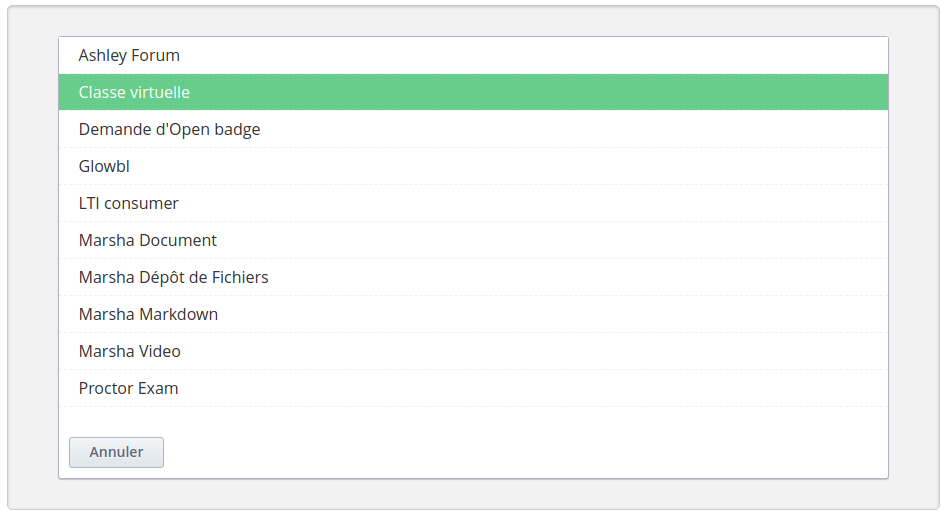Insert a Marsha Markdown block
The width and height of the screenshot is (947, 518).
[148, 314]
